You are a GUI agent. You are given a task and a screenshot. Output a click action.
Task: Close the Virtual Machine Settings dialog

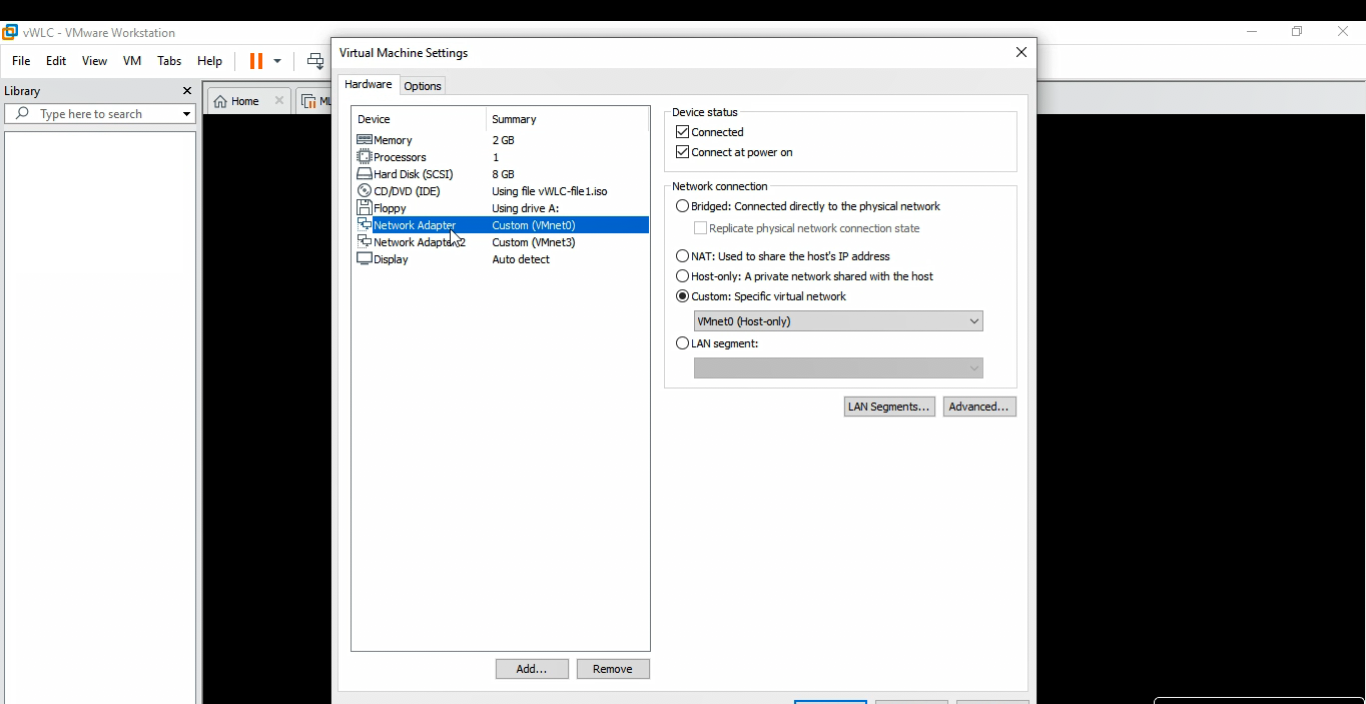click(x=1021, y=52)
